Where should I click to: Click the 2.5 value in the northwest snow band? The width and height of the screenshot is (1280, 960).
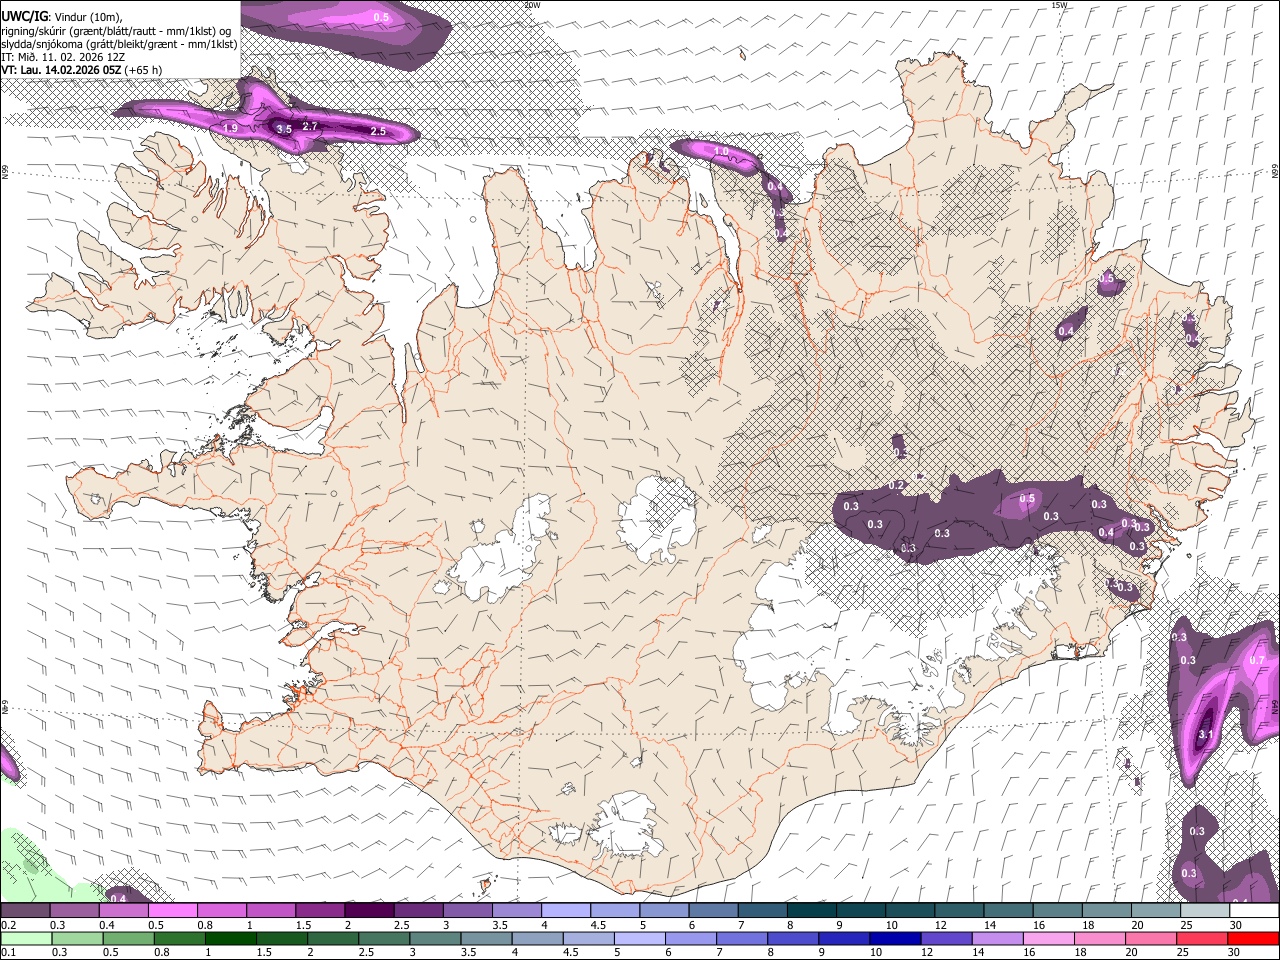[378, 131]
